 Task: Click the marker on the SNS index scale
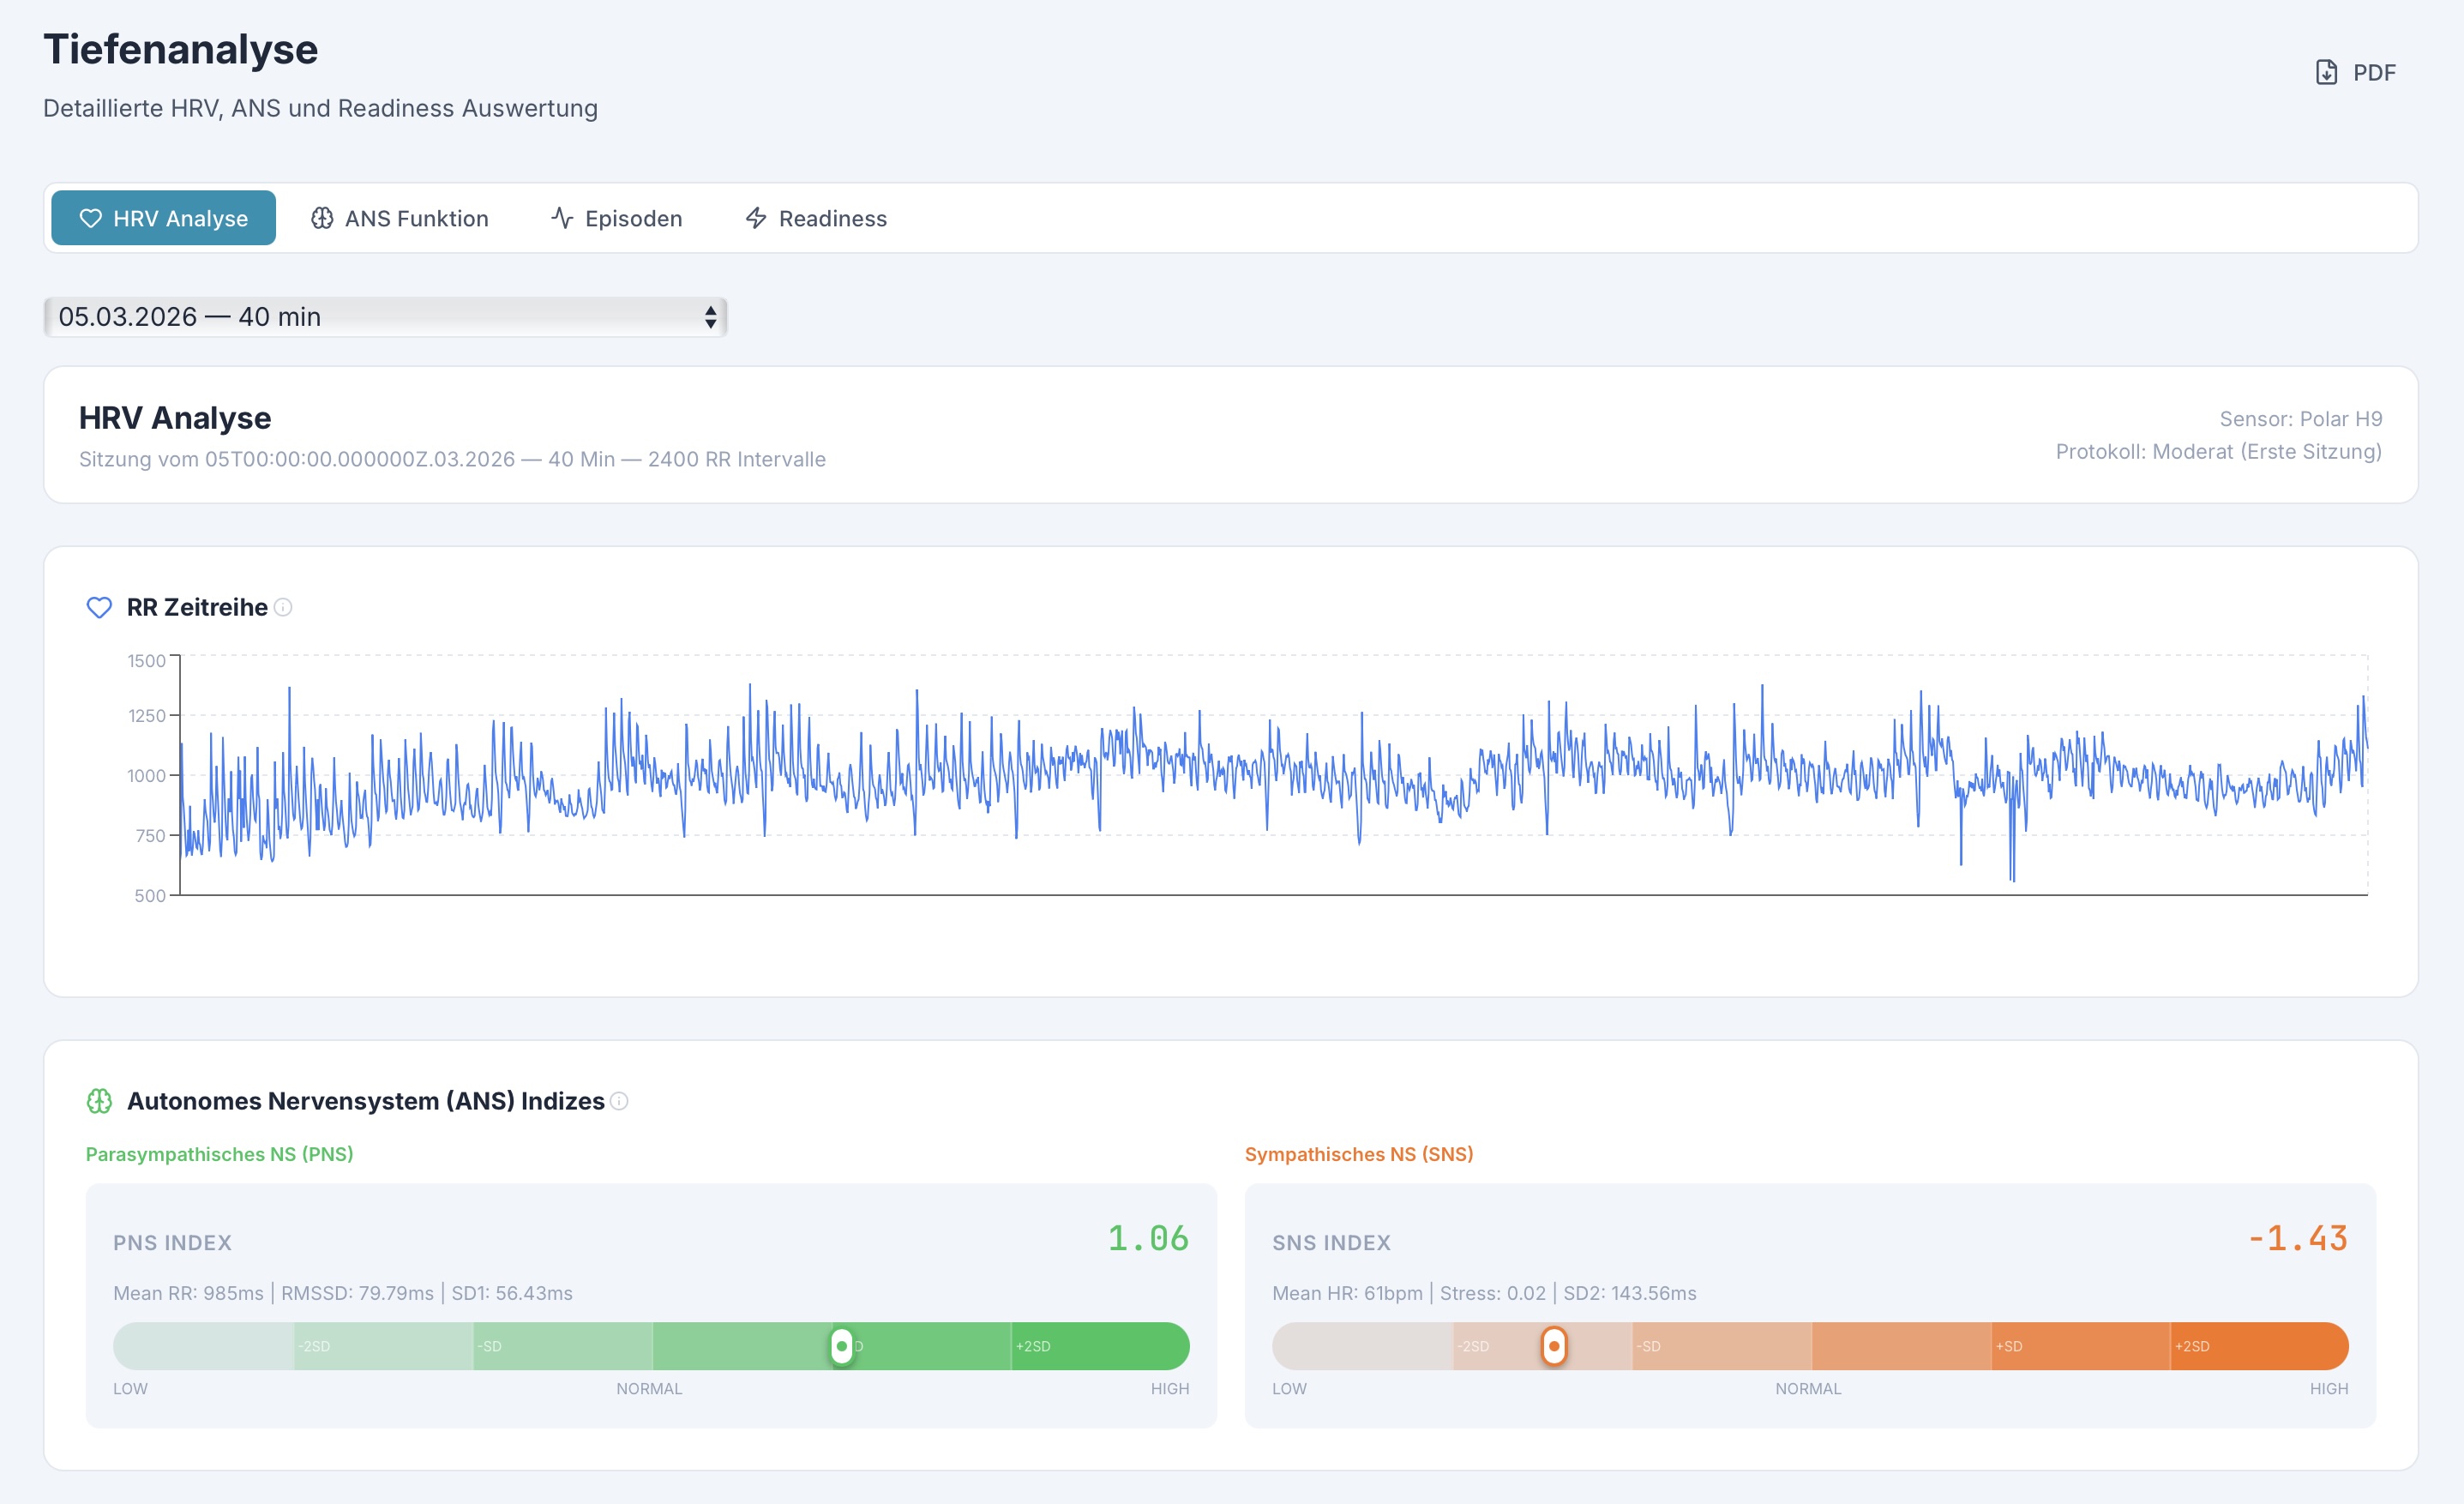1555,1346
